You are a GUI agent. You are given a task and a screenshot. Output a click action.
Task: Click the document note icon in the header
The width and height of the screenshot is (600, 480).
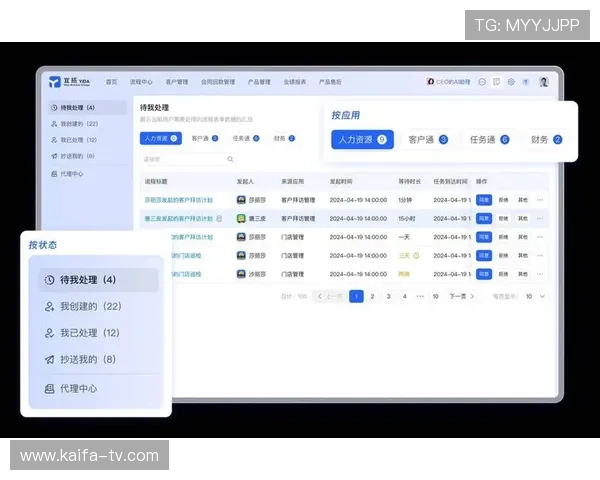point(496,82)
